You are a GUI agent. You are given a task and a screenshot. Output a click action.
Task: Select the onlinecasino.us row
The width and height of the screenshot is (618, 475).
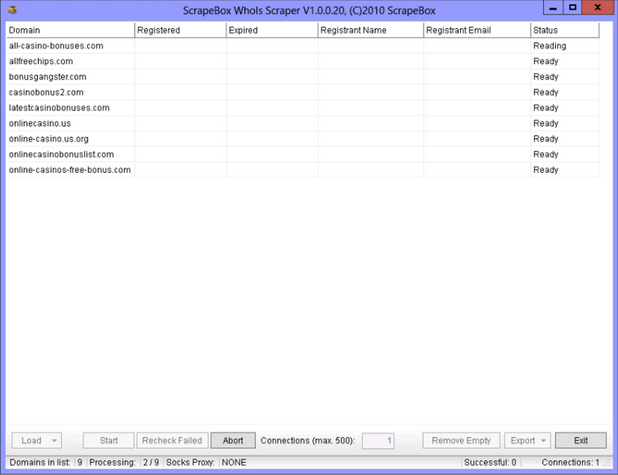coord(303,123)
